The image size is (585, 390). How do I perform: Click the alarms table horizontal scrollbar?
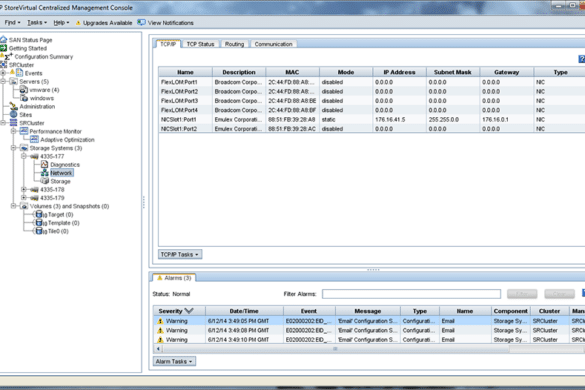(x=335, y=349)
